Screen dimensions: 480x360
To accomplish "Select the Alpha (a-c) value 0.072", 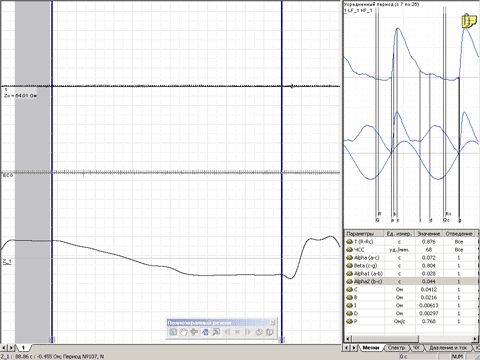I will click(429, 258).
